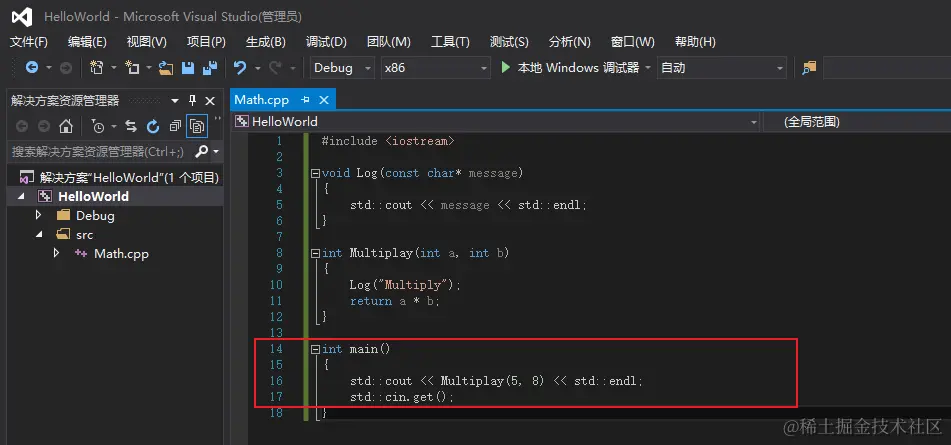Select Math.cpp in Solution Explorer

click(x=121, y=253)
